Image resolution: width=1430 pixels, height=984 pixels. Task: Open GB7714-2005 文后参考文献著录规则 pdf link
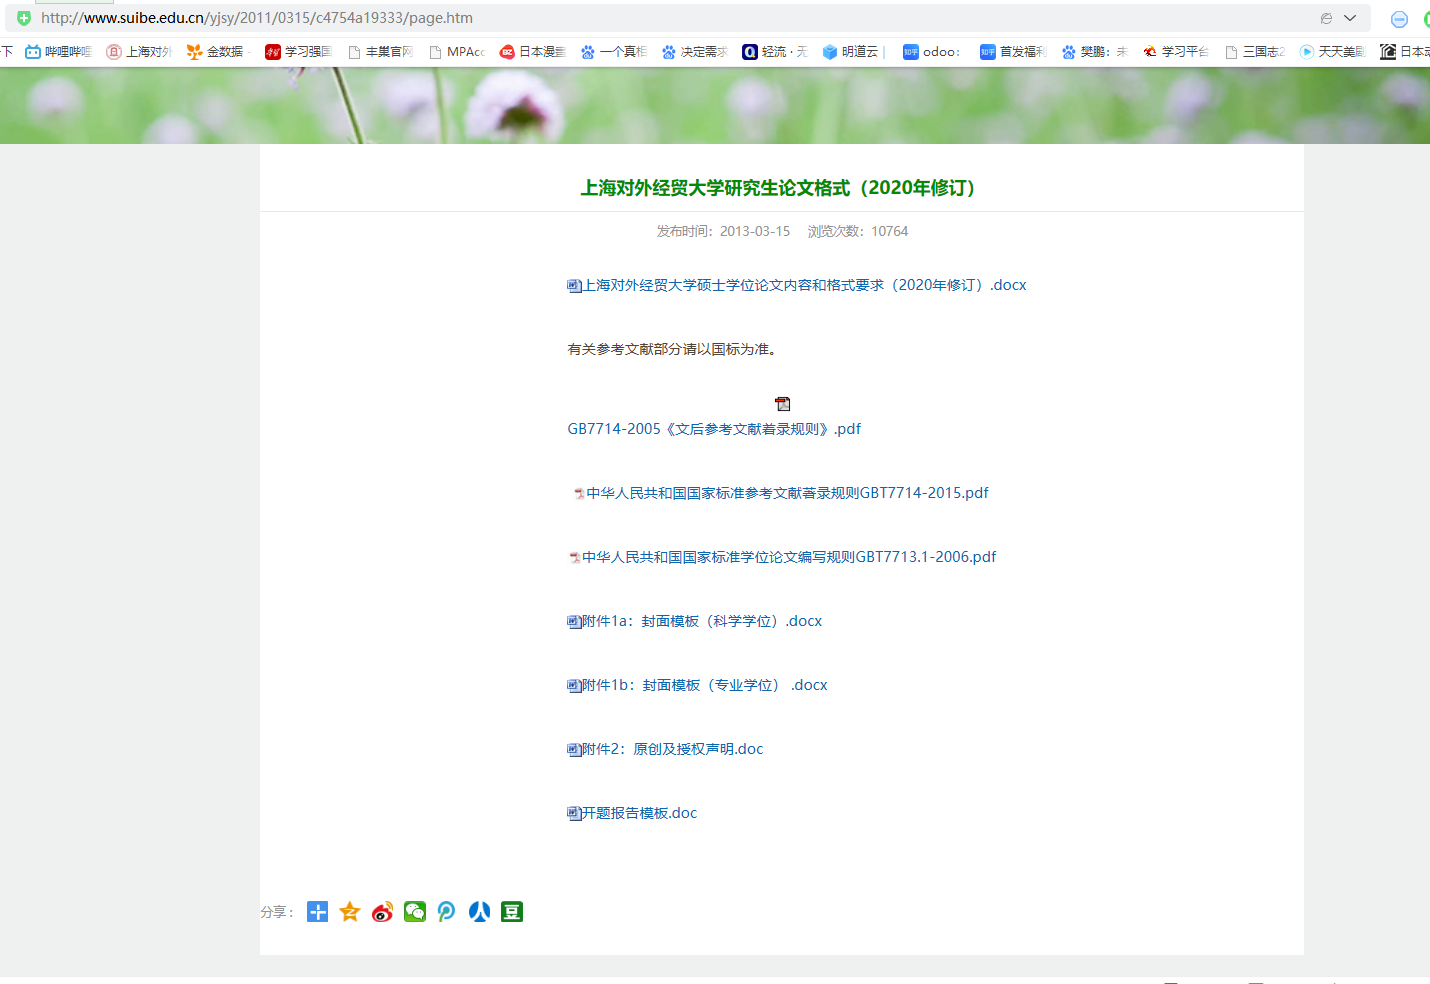point(714,429)
